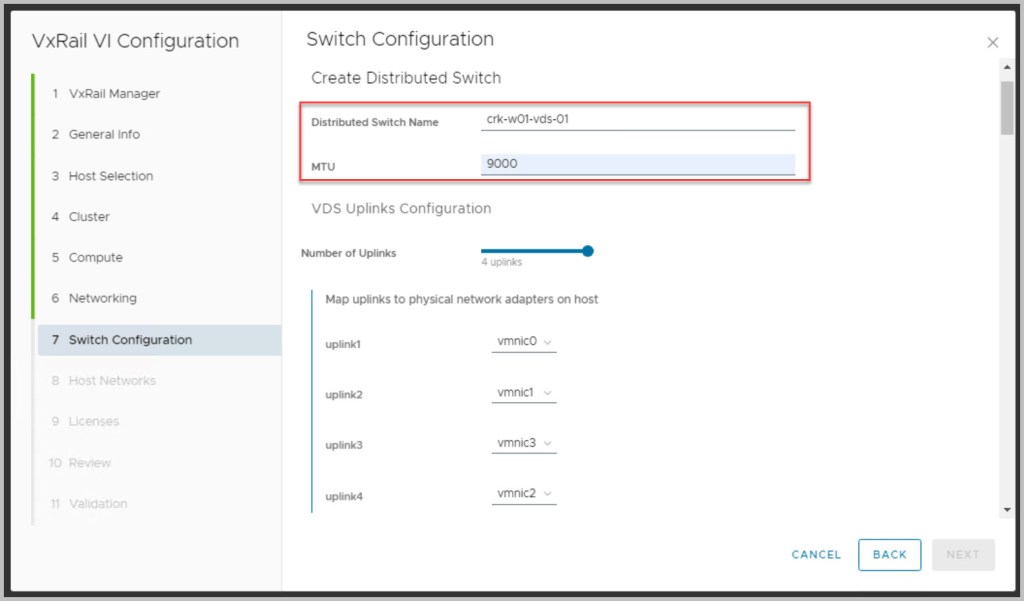1024x601 pixels.
Task: Expand the uplink4 vmnic2 dropdown
Action: click(x=524, y=493)
